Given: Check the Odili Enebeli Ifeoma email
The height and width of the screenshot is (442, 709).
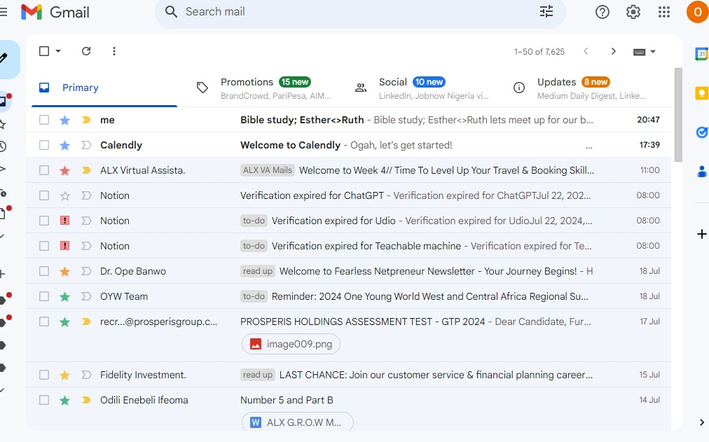Looking at the screenshot, I should point(44,400).
